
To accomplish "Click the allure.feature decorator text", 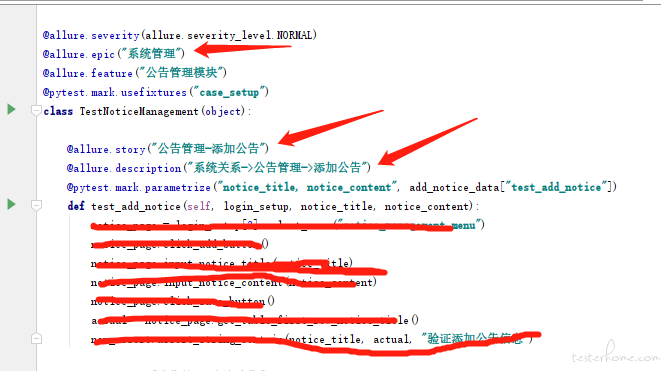I will pos(88,73).
